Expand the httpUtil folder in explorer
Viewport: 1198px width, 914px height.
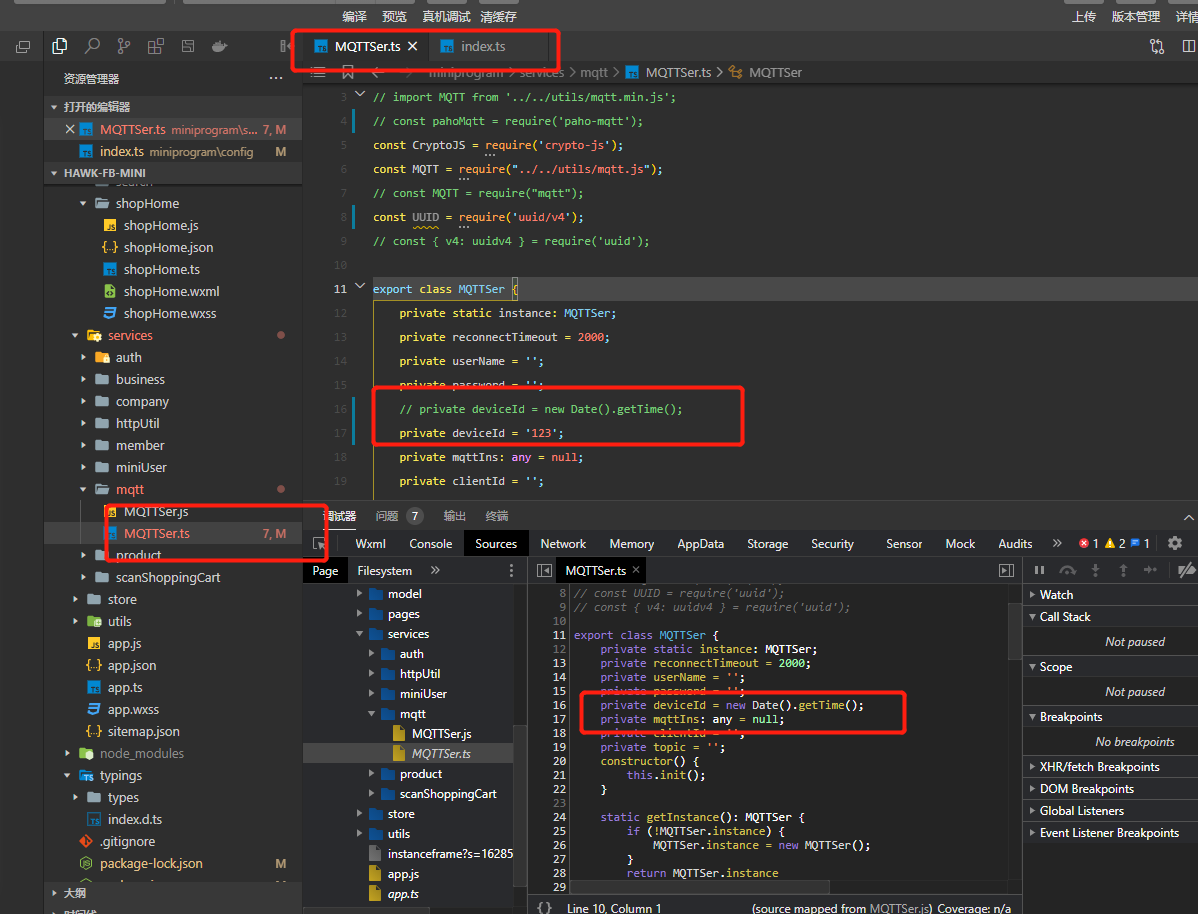pos(83,423)
